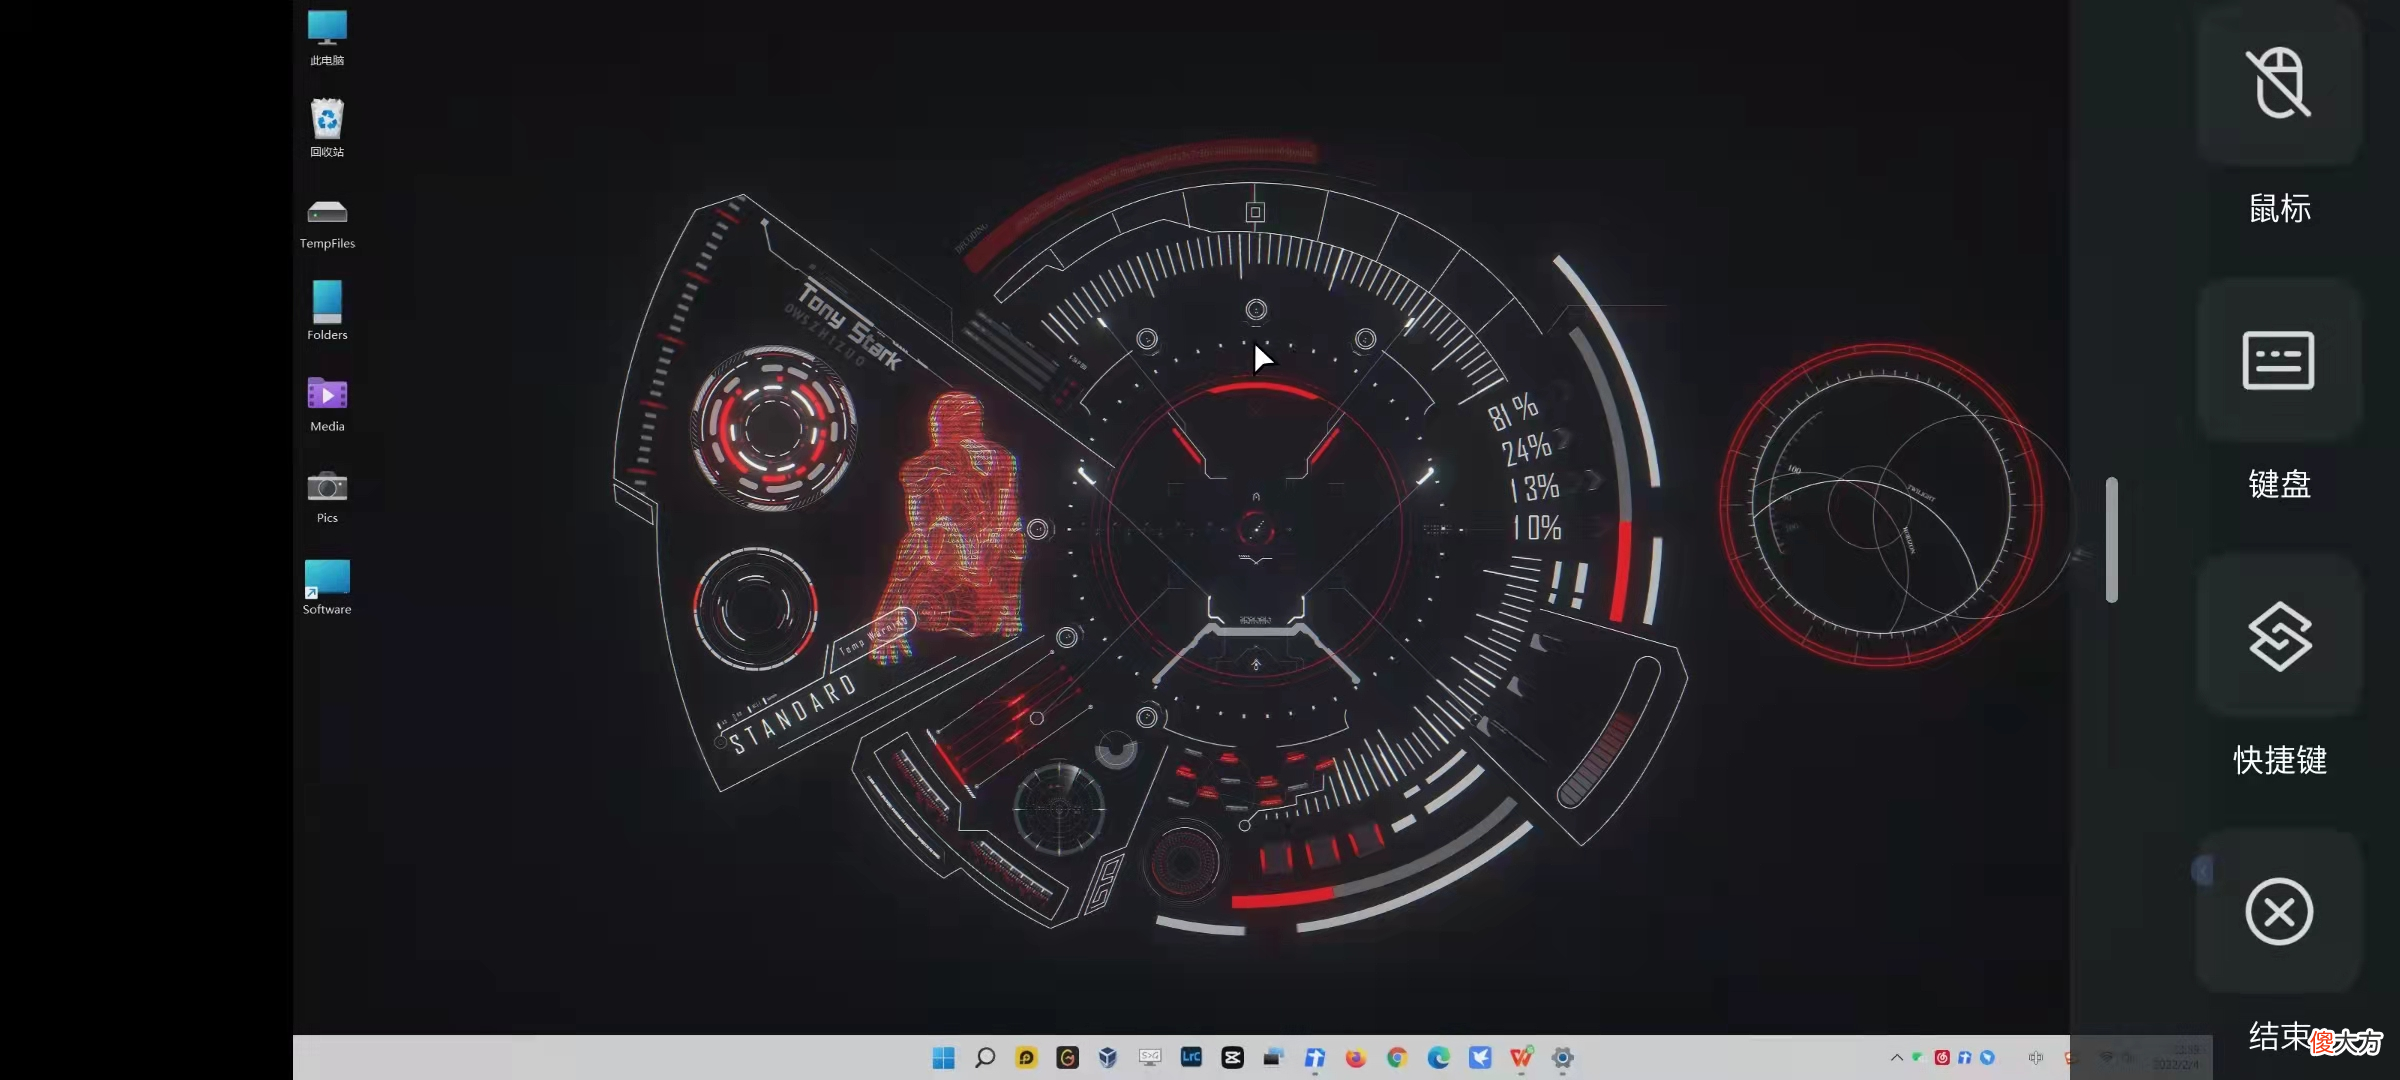Open the S>G monitor app in taskbar
This screenshot has width=2400, height=1080.
1150,1058
